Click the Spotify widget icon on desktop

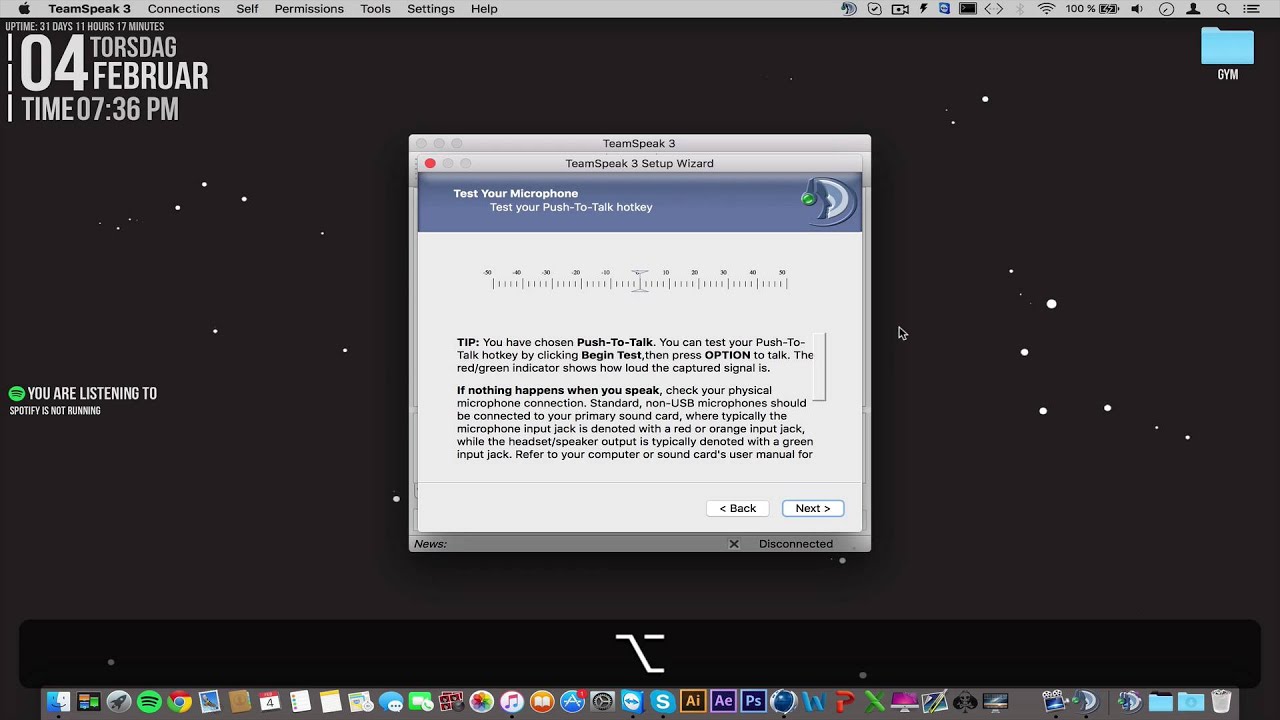coord(16,394)
